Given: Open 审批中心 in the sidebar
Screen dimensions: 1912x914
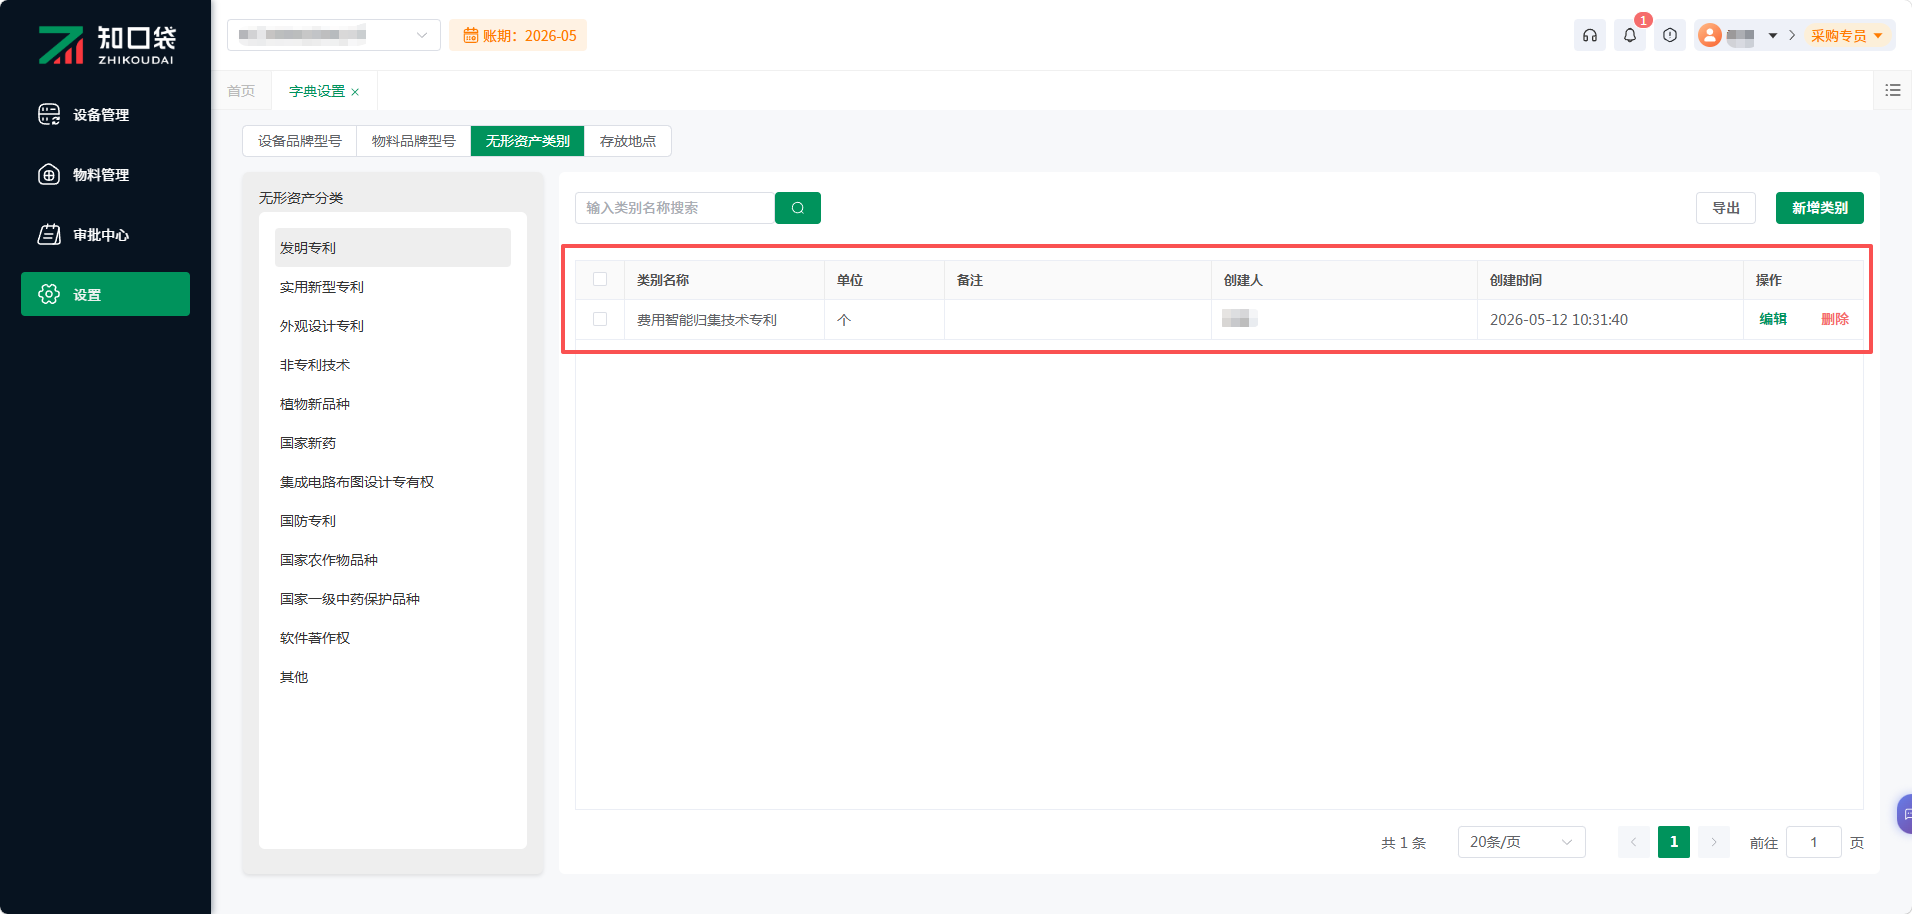Looking at the screenshot, I should (x=105, y=235).
